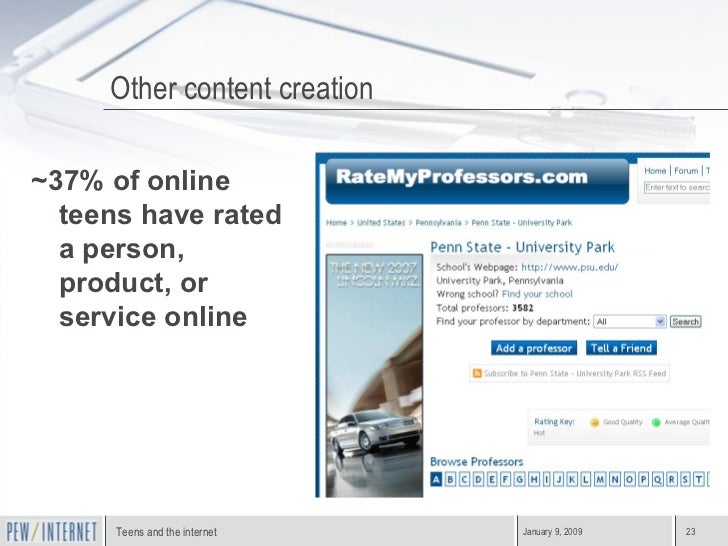
Task: Select letter I in Browse Professors
Action: tap(546, 479)
